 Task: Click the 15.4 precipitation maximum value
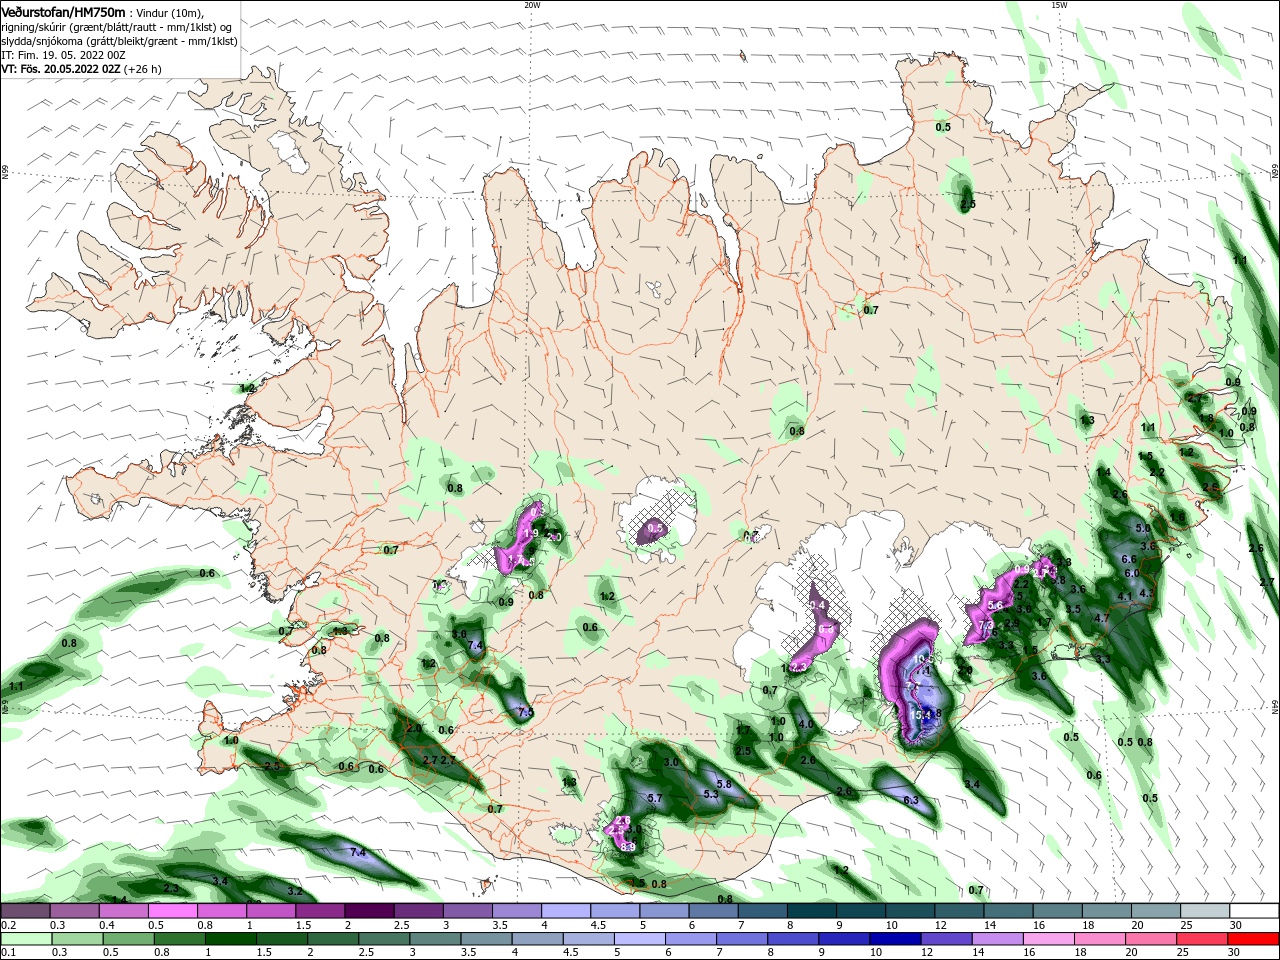tap(920, 714)
